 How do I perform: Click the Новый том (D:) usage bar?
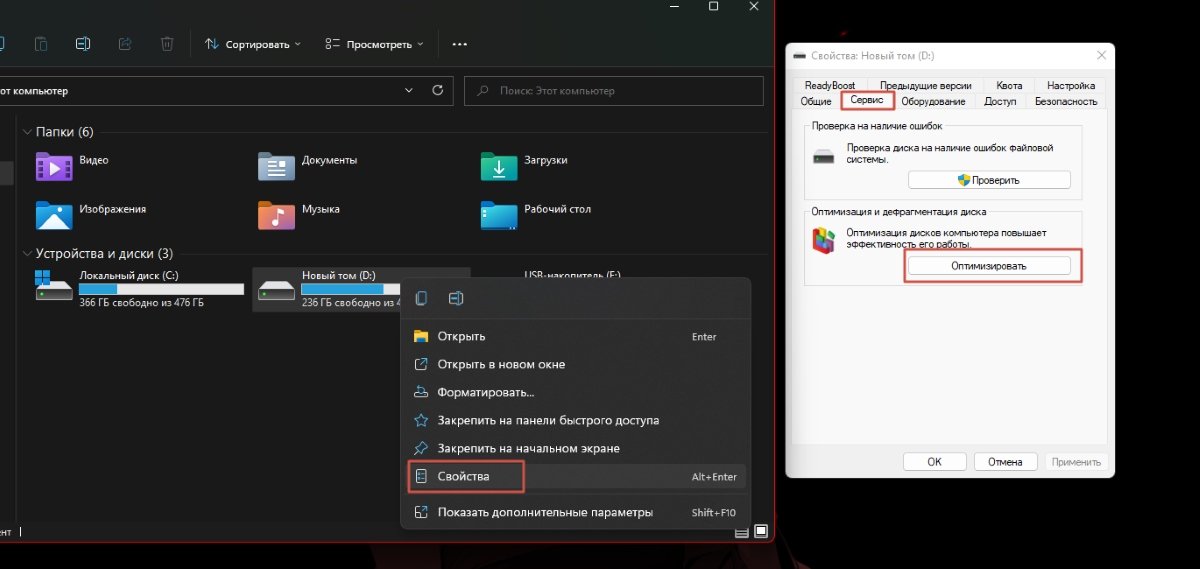pos(384,289)
